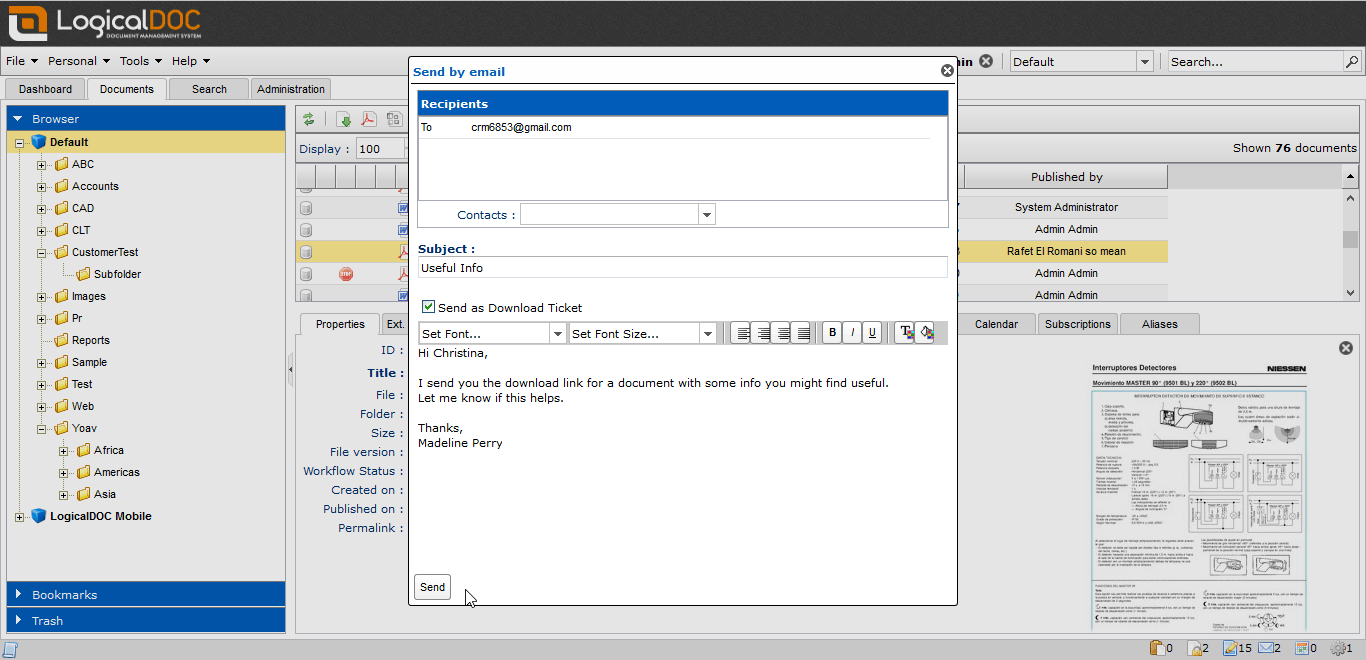
Task: Click the download document toolbar icon
Action: point(344,120)
